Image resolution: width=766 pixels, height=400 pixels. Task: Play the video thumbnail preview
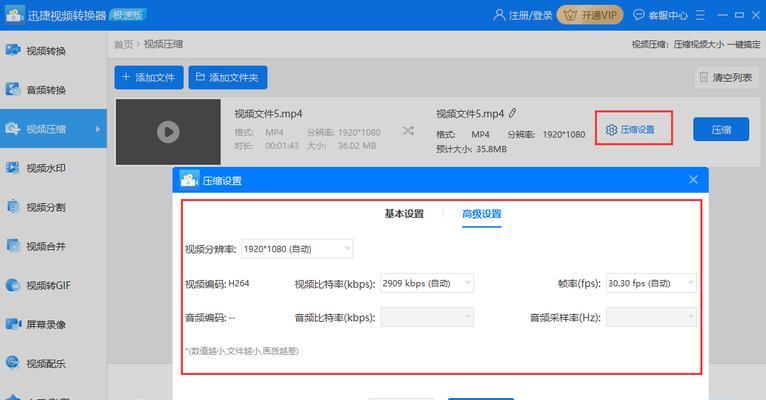tap(168, 132)
